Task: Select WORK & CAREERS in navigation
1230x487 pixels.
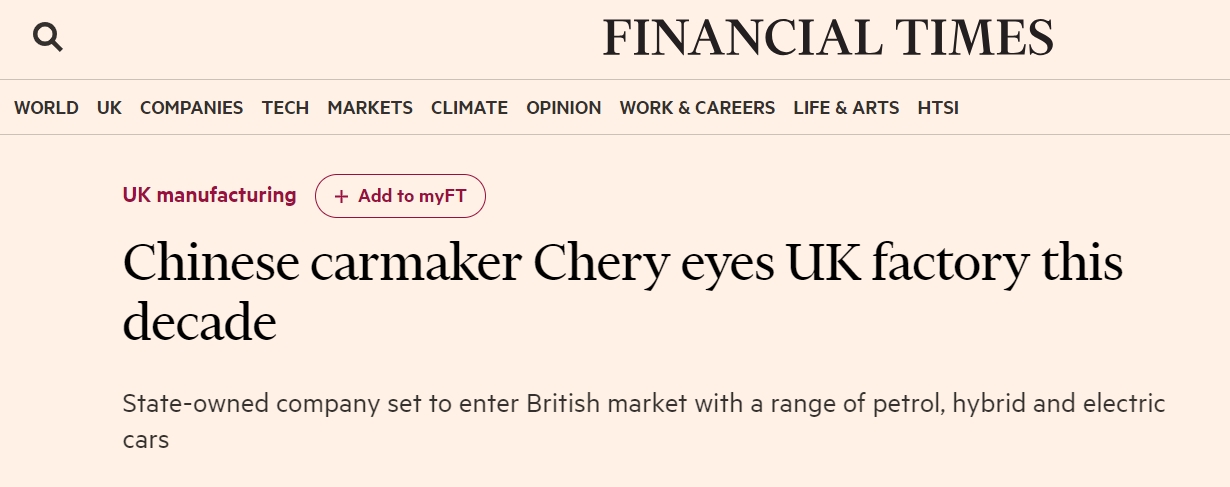Action: coord(697,108)
